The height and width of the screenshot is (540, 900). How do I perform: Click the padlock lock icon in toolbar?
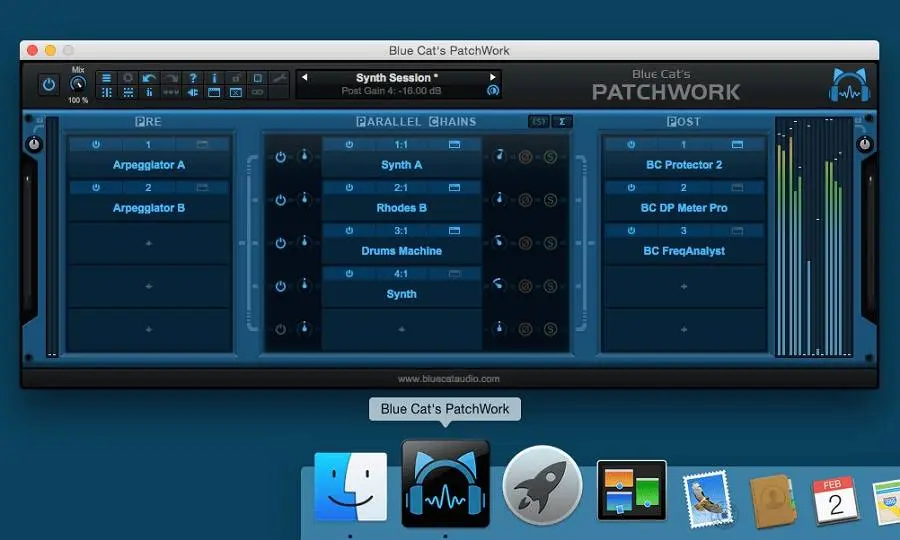pyautogui.click(x=236, y=78)
